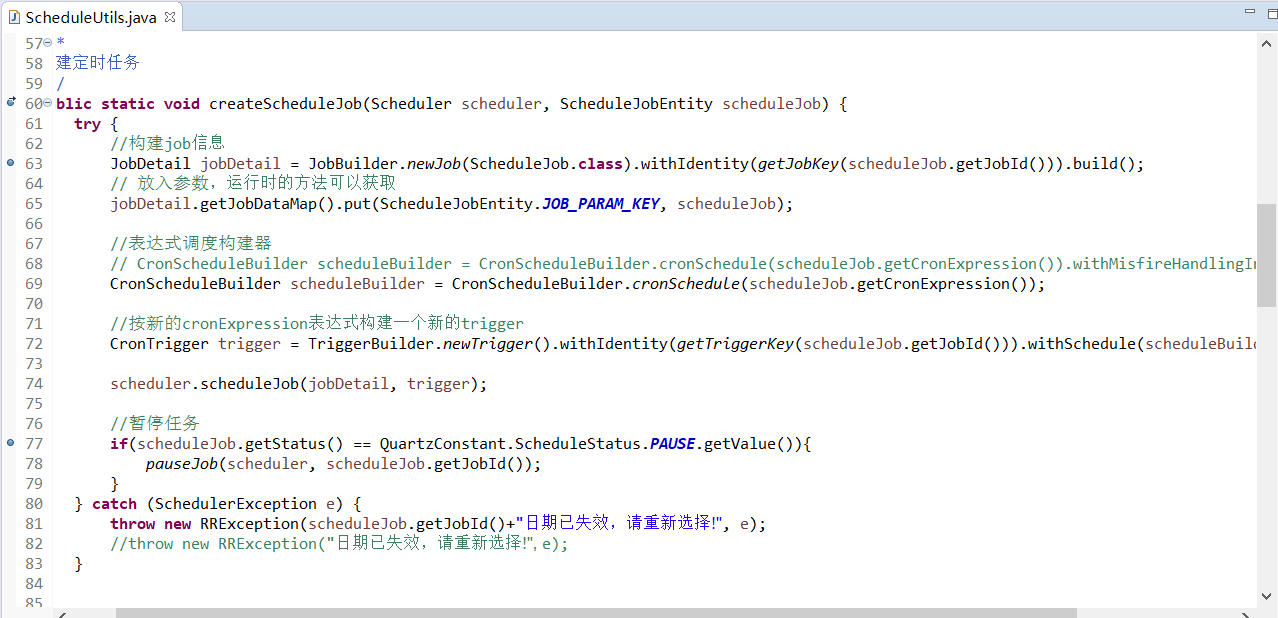Set a breakpoint on line 74 ruler margin
The width and height of the screenshot is (1278, 618).
point(8,383)
